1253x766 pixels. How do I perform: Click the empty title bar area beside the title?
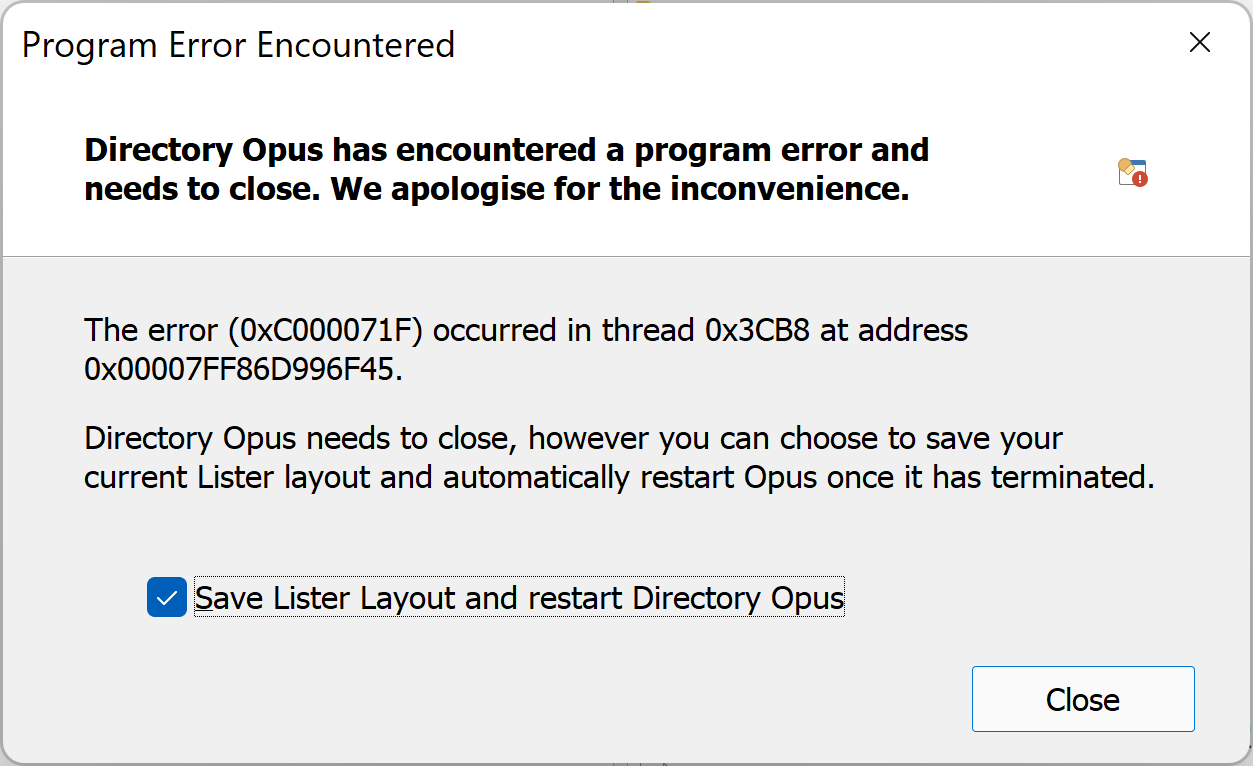tap(800, 44)
